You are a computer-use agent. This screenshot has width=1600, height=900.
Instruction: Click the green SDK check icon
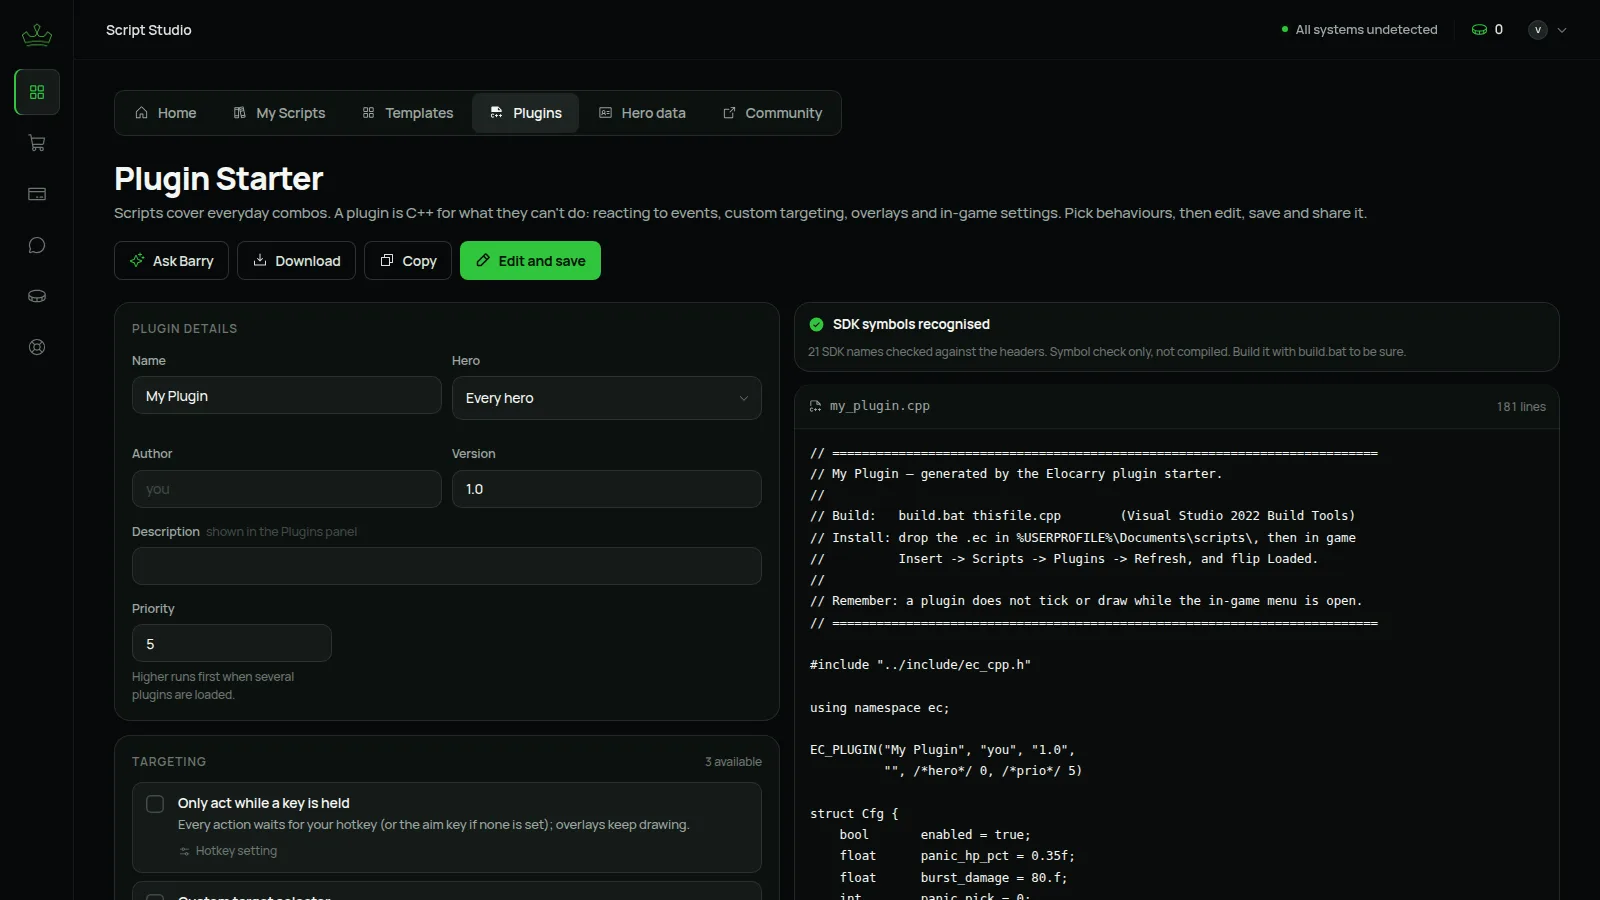(816, 324)
